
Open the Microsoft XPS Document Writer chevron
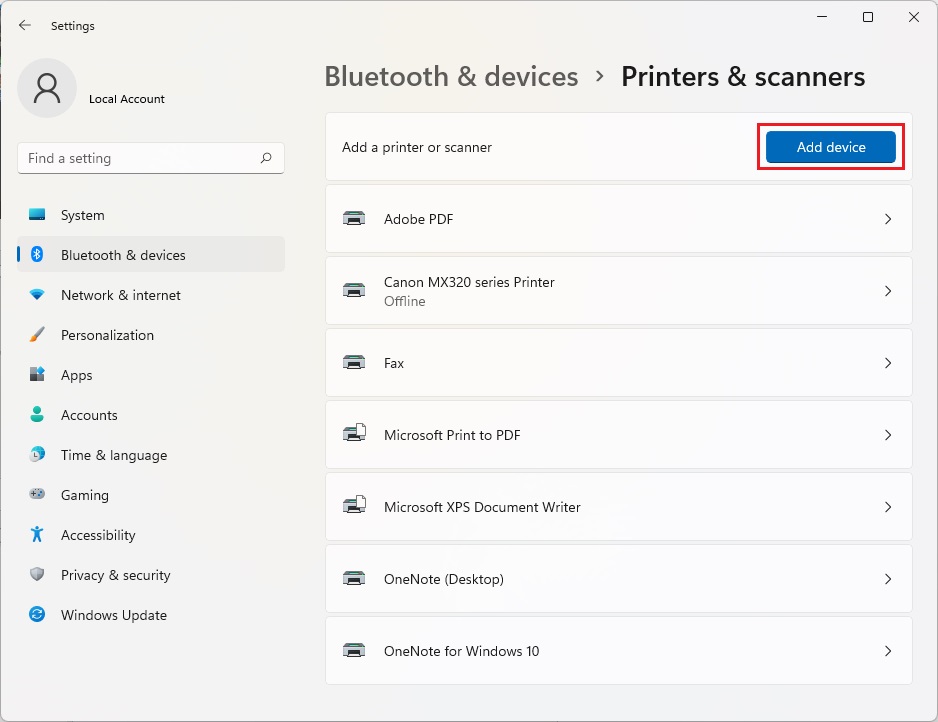pyautogui.click(x=887, y=507)
